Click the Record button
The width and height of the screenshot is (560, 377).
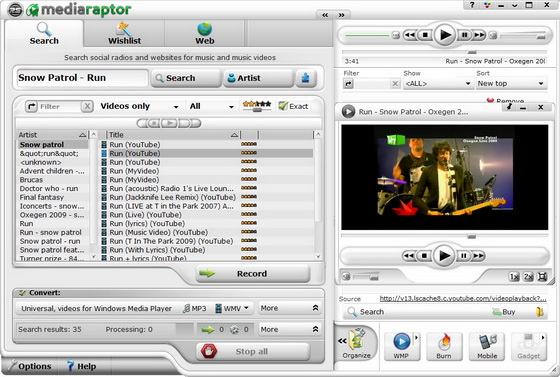click(x=253, y=274)
